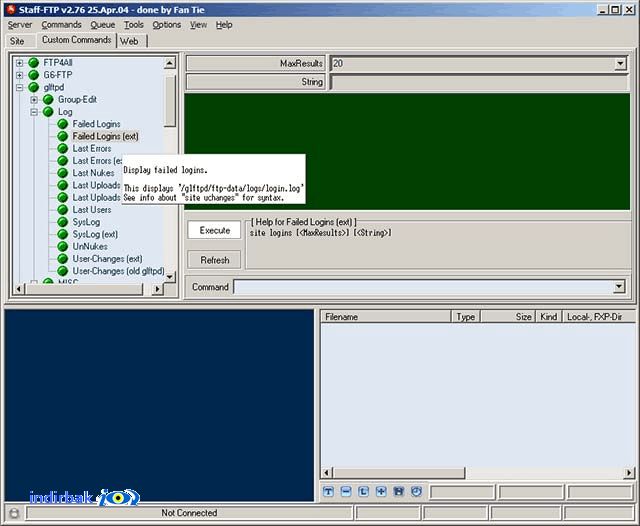Click tree horizontal scrollbar left arrow
Screen dimensions: 640x526
pyautogui.click(x=18, y=289)
